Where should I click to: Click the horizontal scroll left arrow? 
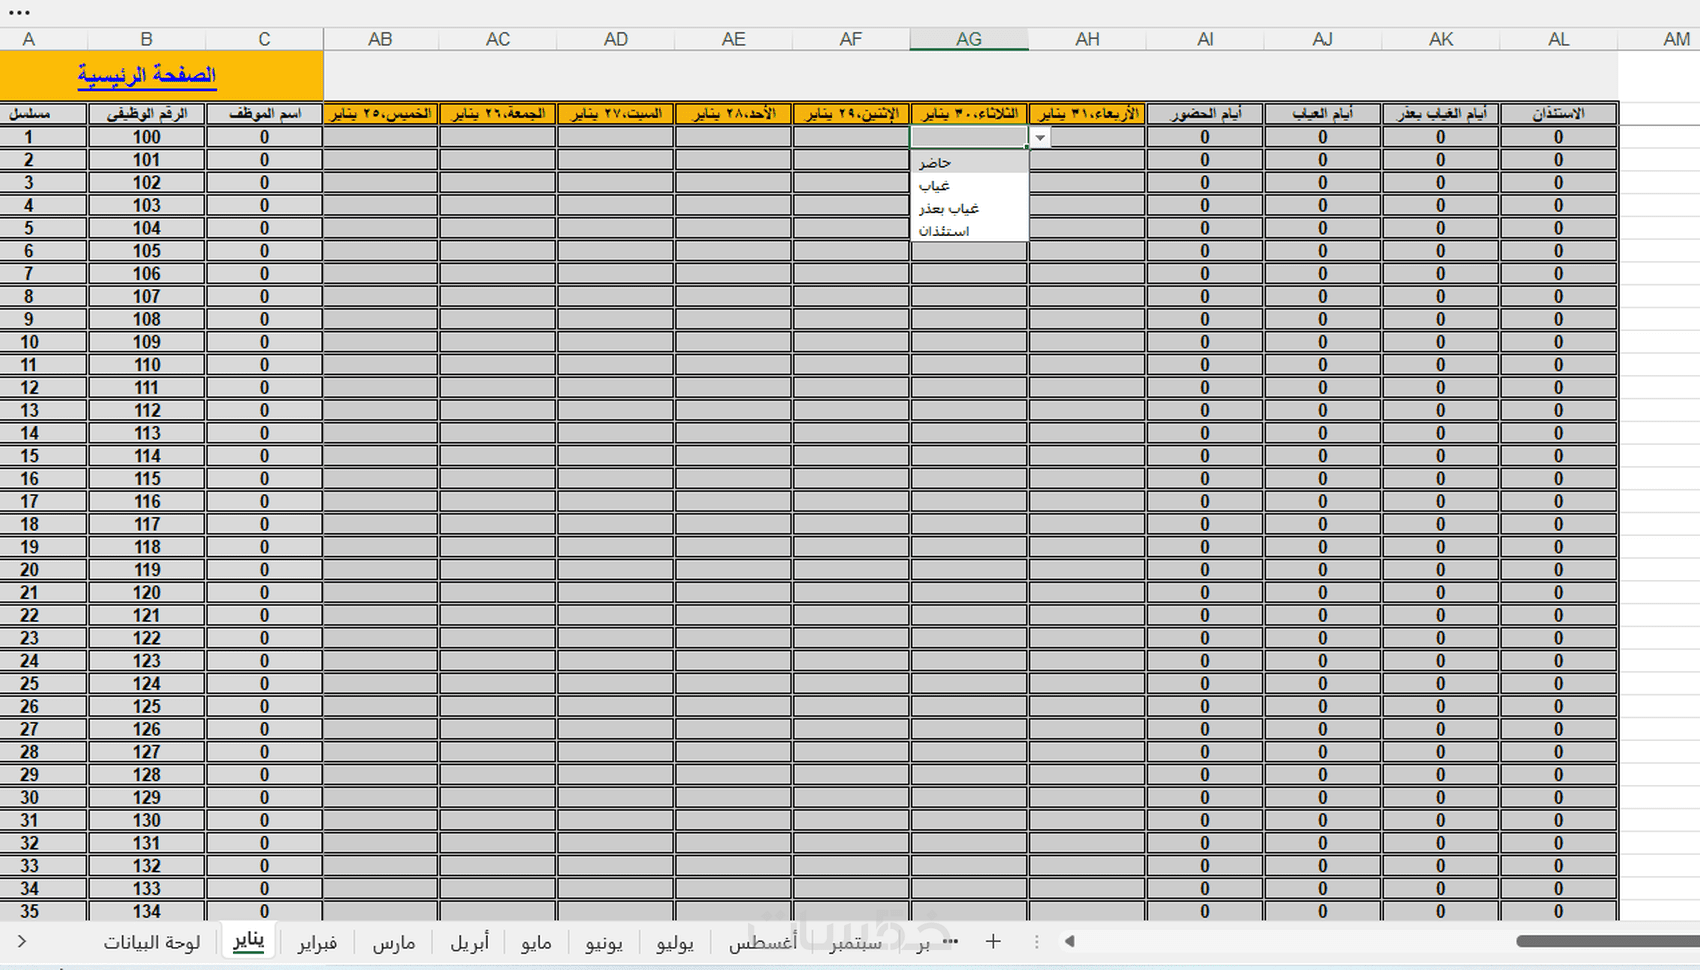(1069, 941)
